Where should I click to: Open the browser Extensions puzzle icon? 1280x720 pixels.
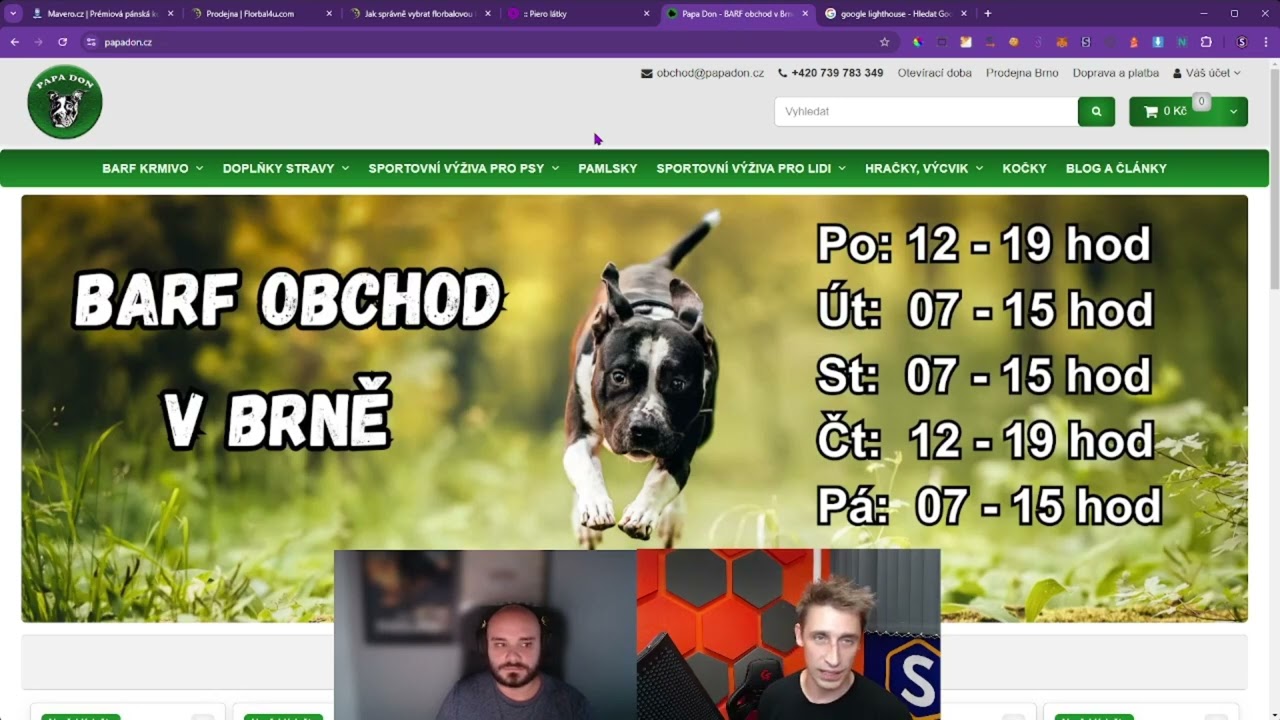1206,42
